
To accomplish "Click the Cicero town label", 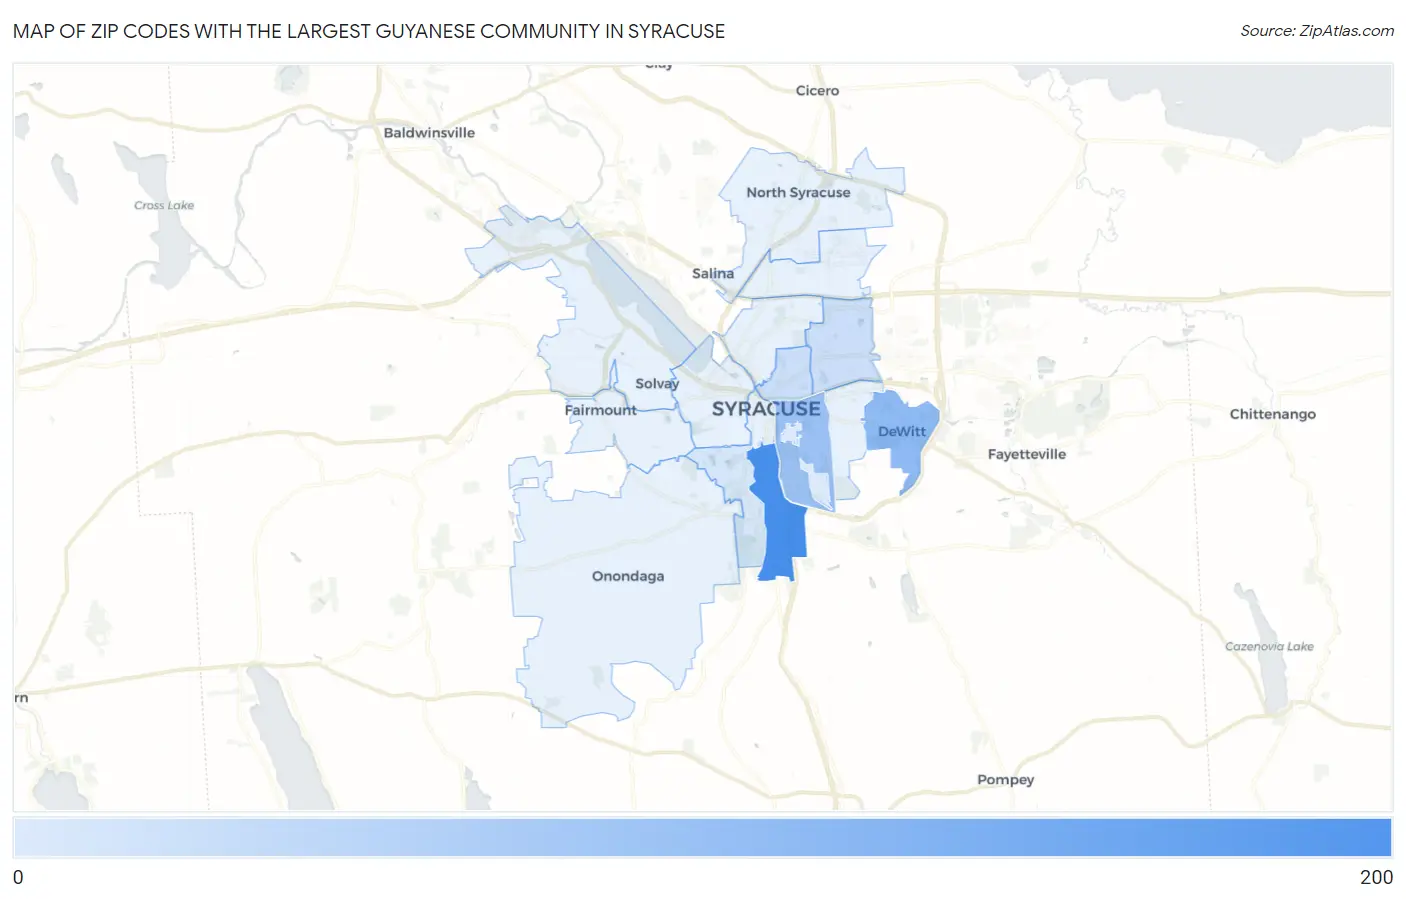I will pyautogui.click(x=817, y=90).
